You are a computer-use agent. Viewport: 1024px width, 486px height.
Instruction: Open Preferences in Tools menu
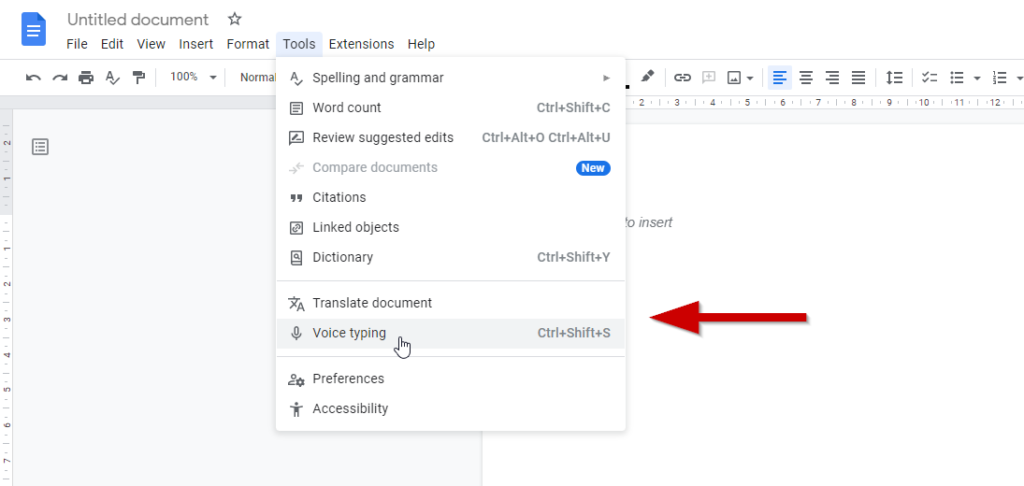coord(451,379)
